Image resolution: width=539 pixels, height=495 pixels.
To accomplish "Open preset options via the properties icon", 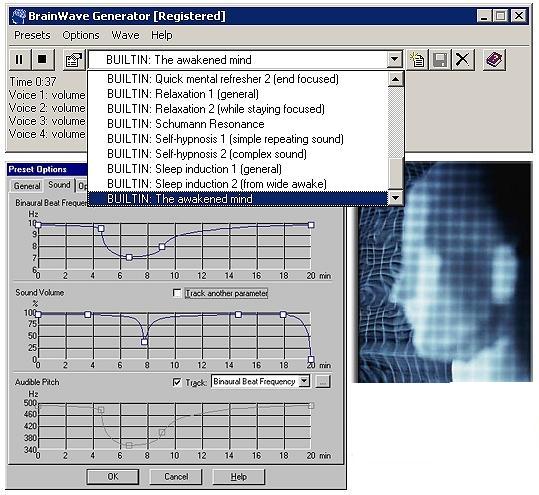I will click(x=74, y=60).
